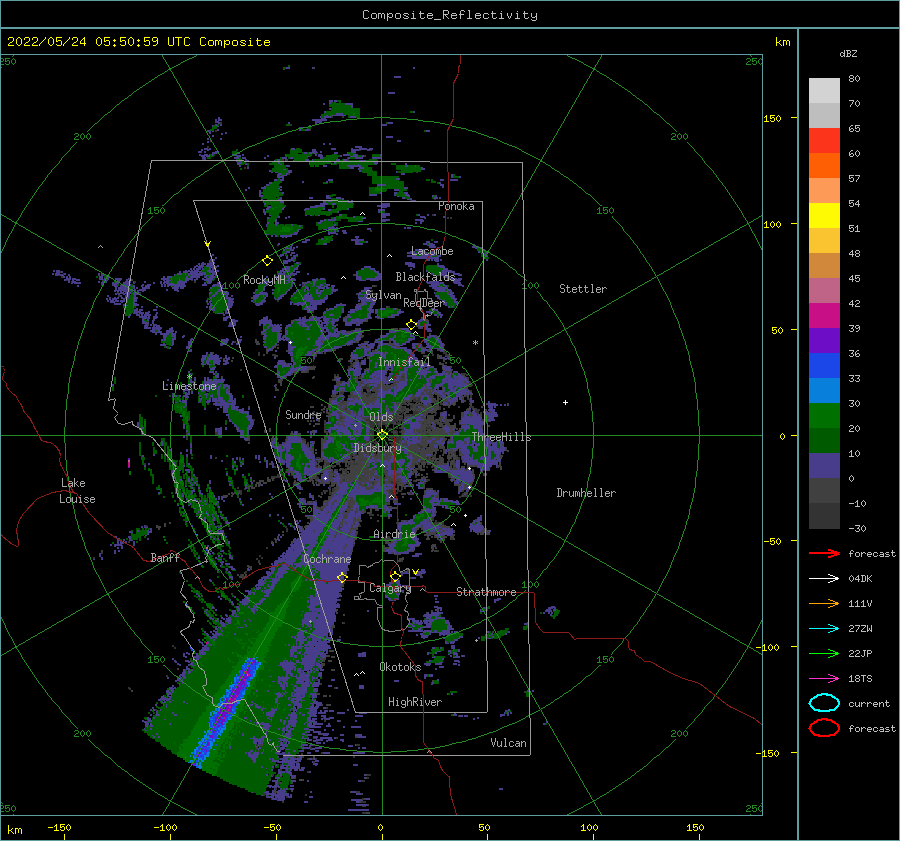Click the HighRiver town label

[x=415, y=702]
